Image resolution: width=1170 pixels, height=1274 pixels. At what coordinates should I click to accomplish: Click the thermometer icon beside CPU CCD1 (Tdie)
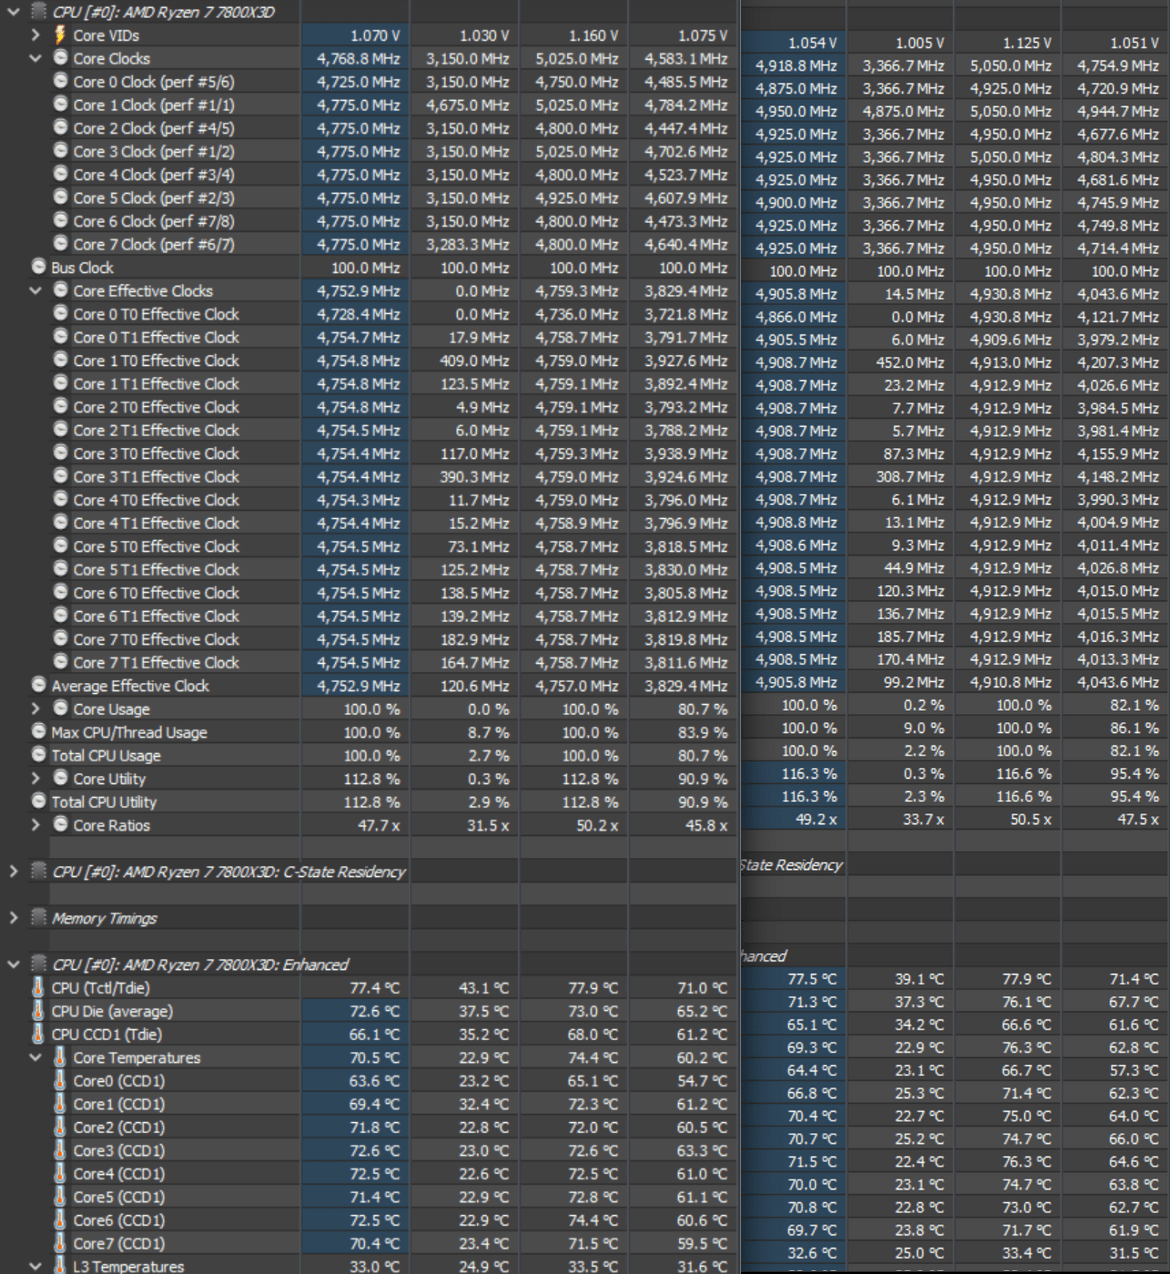[39, 1034]
